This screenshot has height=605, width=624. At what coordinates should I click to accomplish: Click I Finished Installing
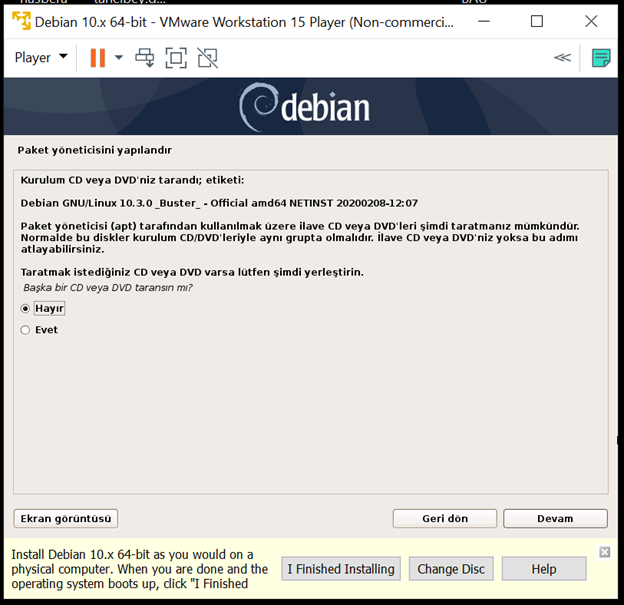click(x=341, y=569)
